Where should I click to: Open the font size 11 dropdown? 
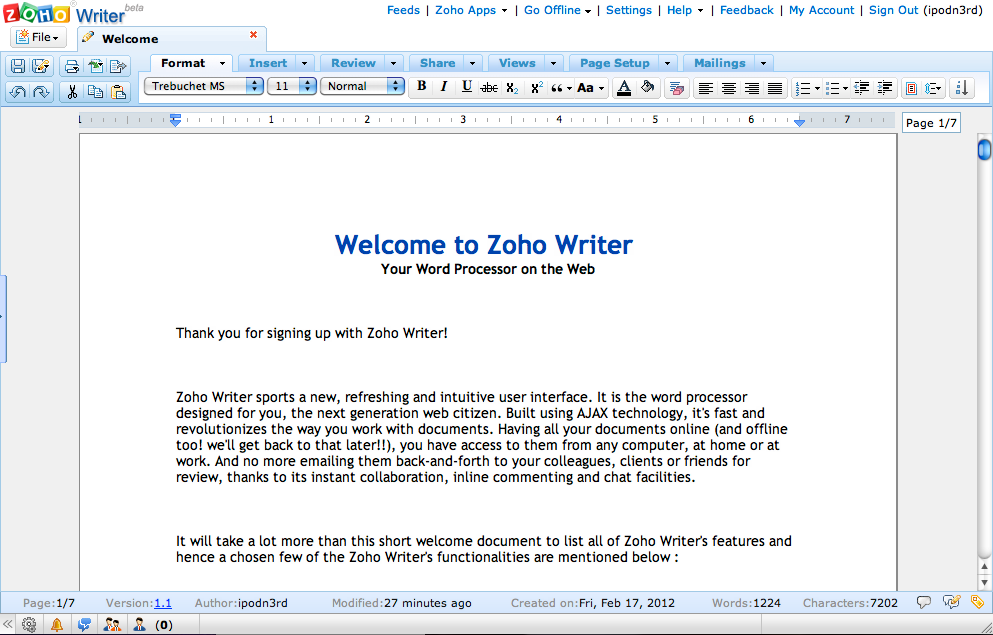pyautogui.click(x=292, y=86)
